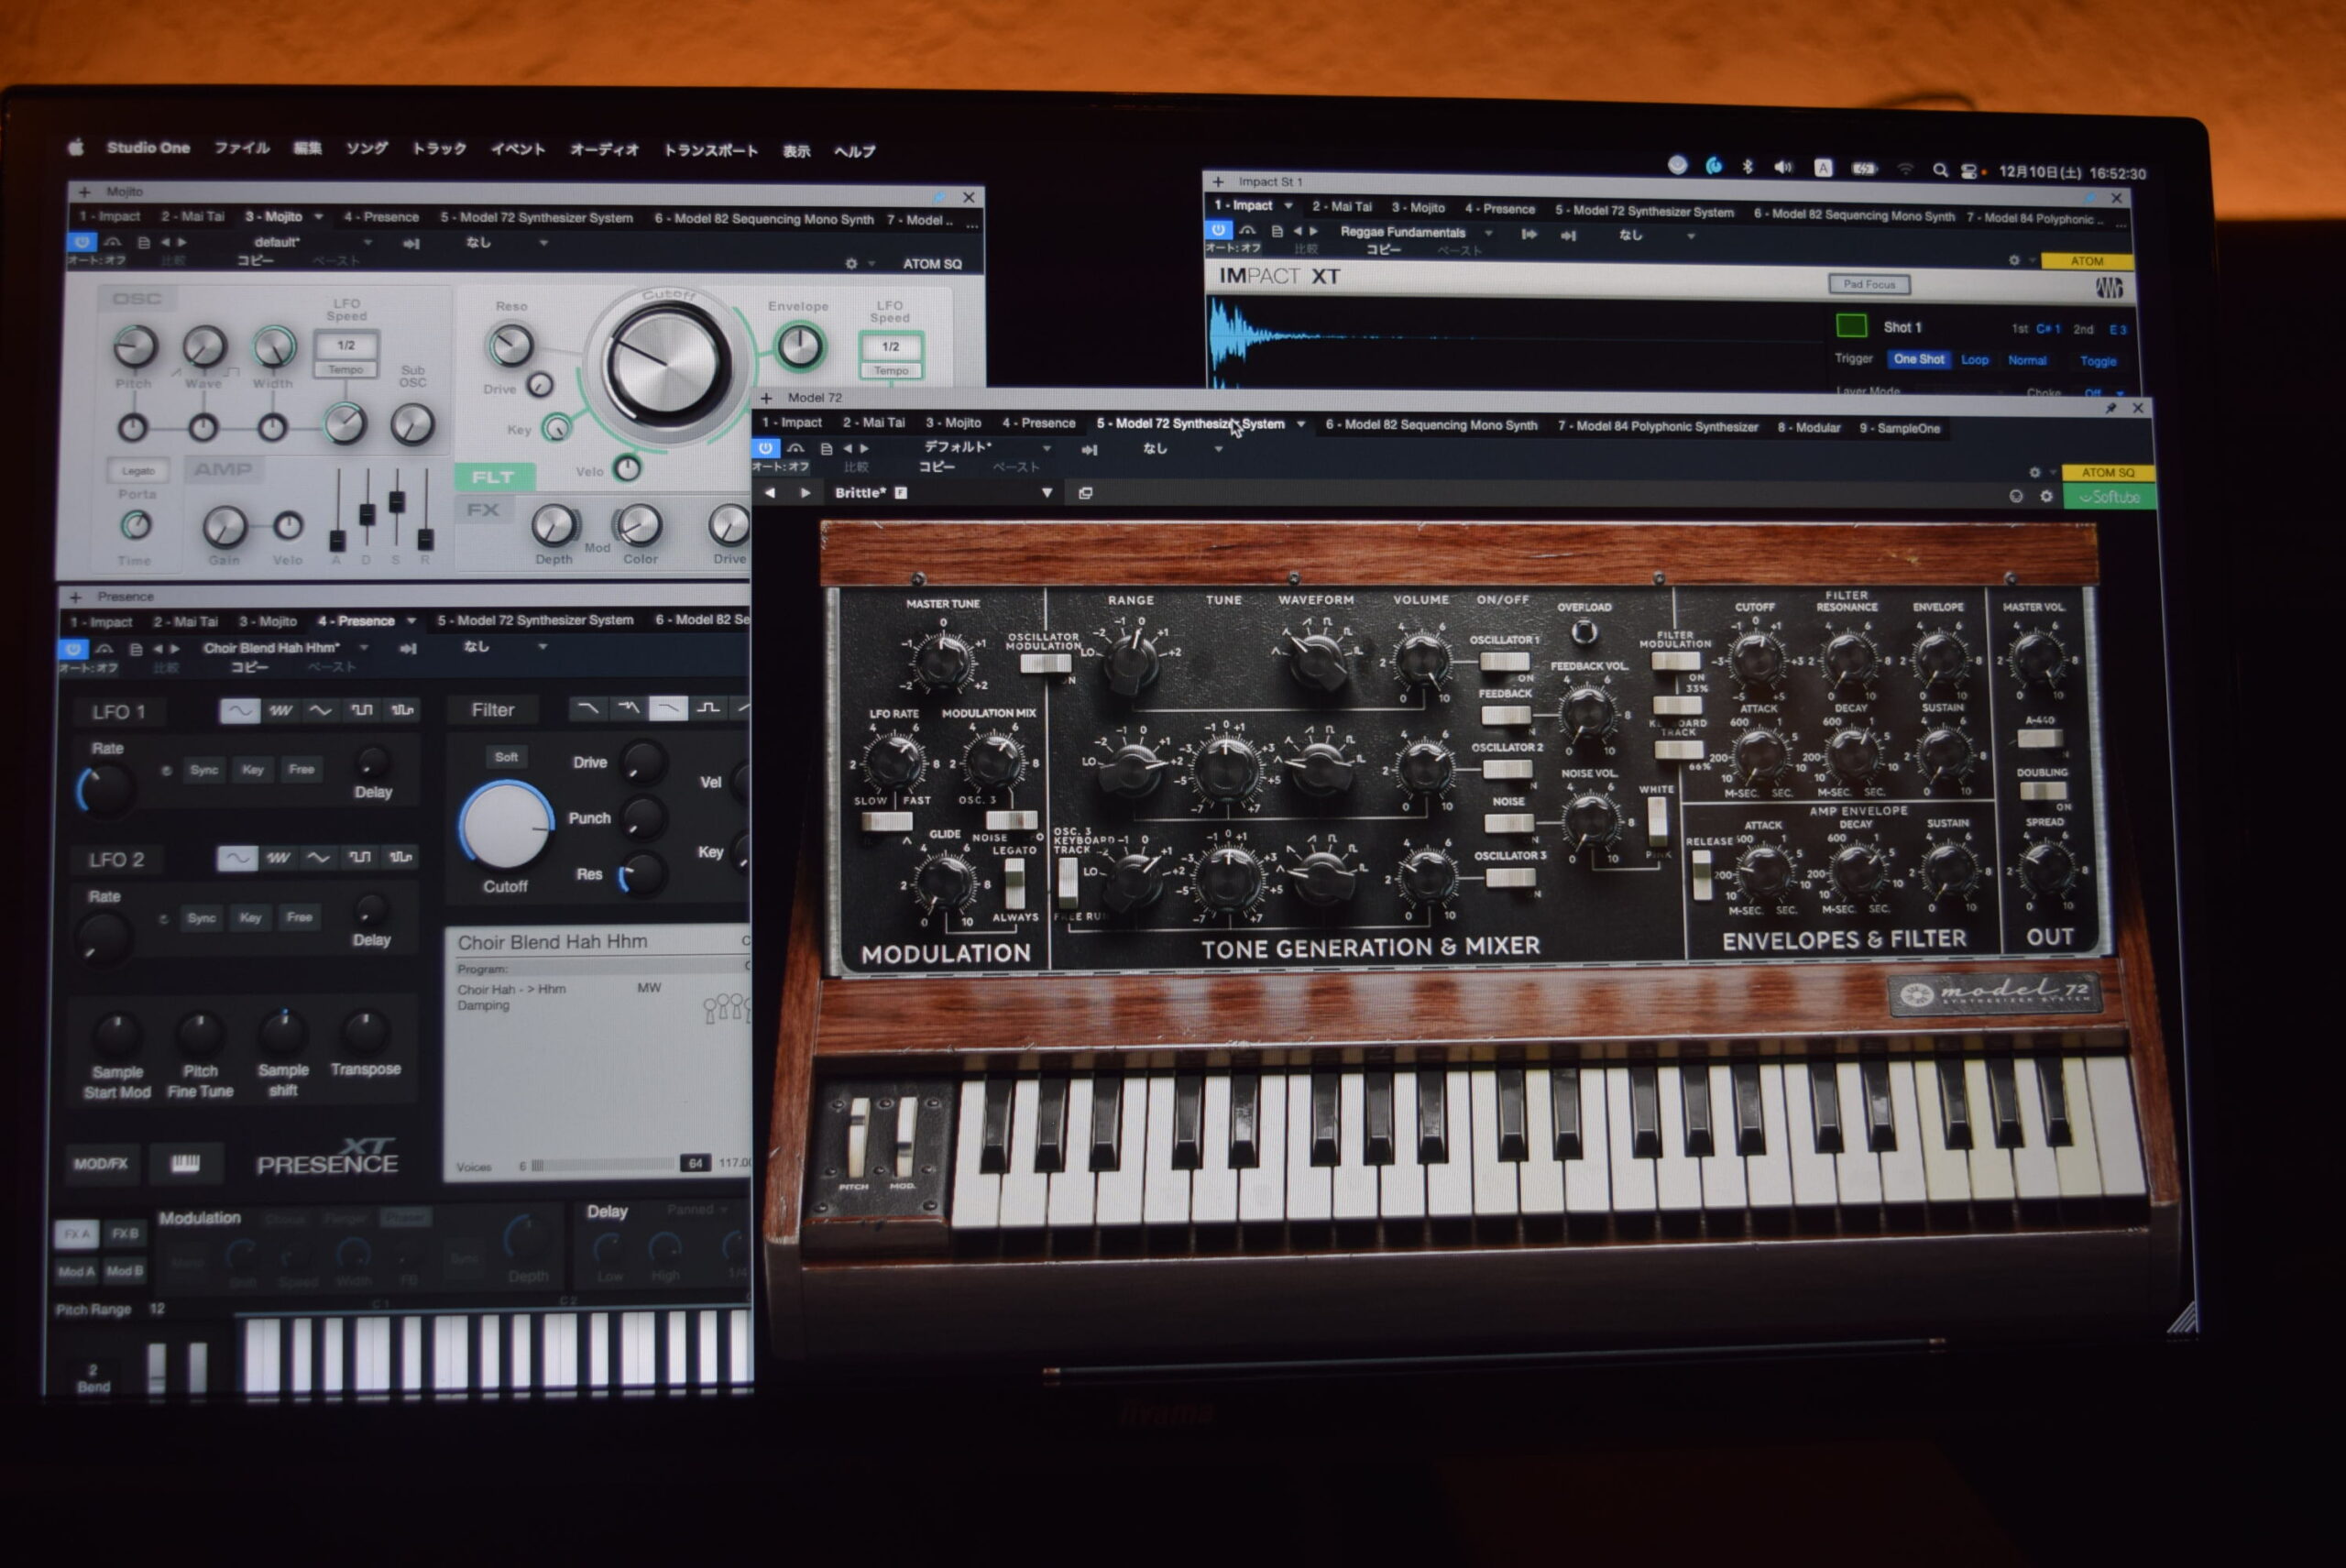
Task: Open Softube gear settings in Model 72
Action: (x=2046, y=496)
